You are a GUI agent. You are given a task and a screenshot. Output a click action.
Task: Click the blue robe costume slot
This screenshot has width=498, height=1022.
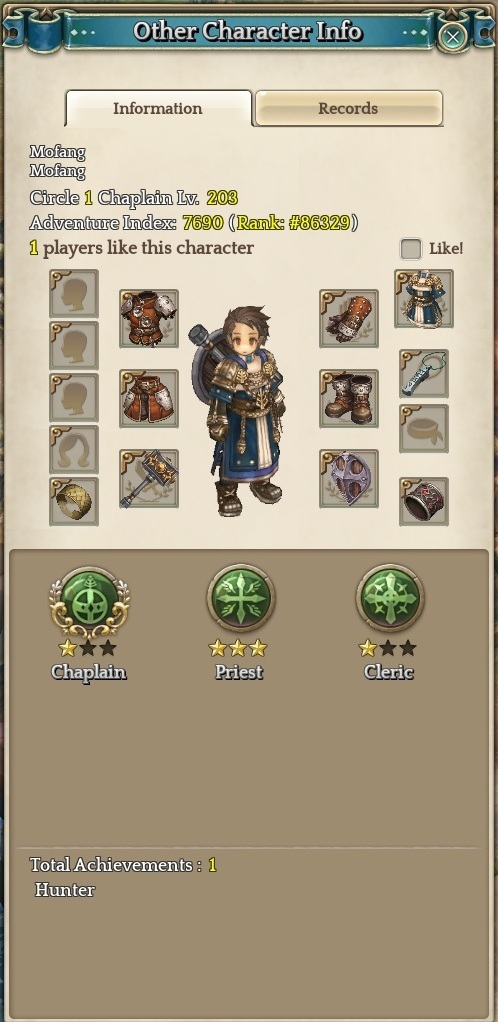424,299
